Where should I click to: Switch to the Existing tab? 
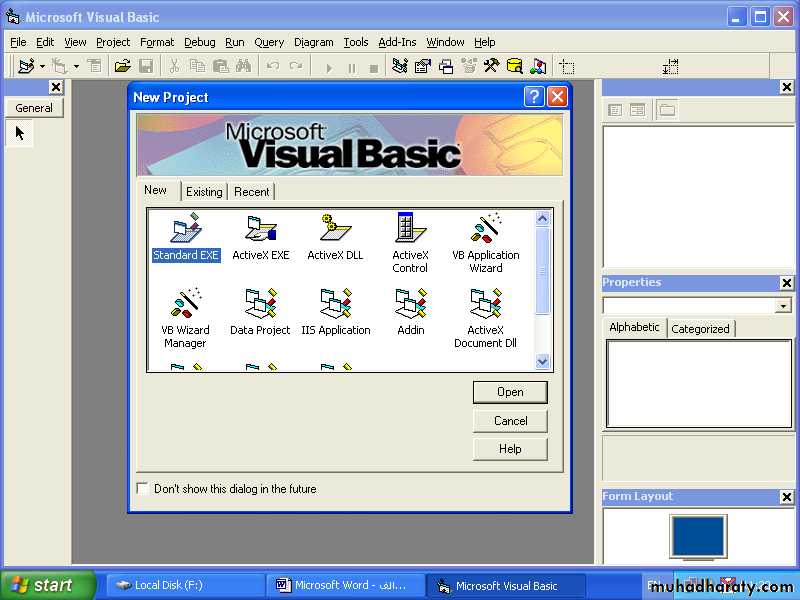(204, 192)
